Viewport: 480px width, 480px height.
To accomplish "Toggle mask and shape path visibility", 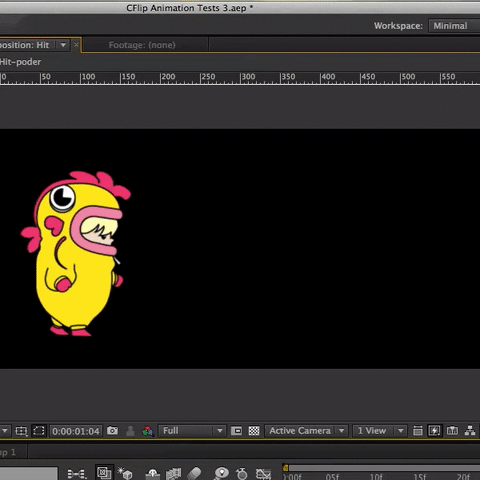I will 39,431.
